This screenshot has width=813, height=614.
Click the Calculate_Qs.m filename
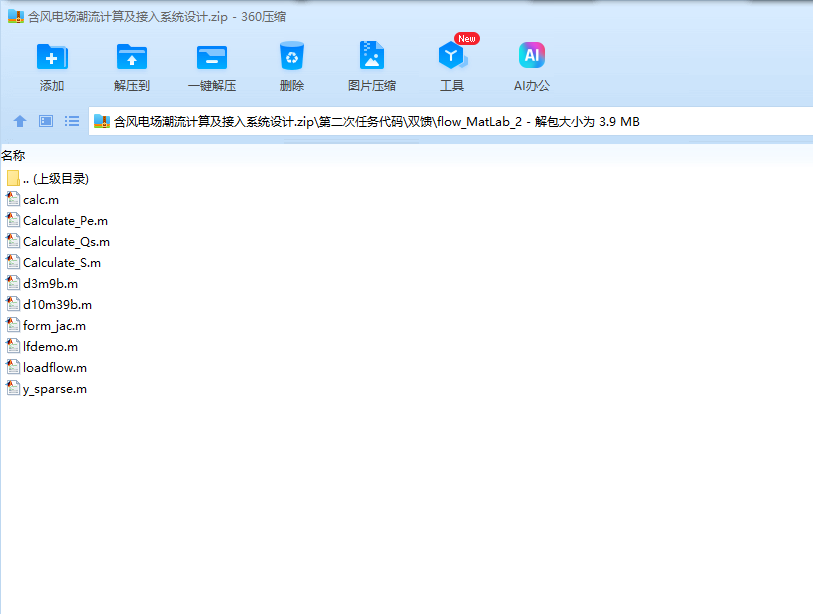click(x=66, y=242)
